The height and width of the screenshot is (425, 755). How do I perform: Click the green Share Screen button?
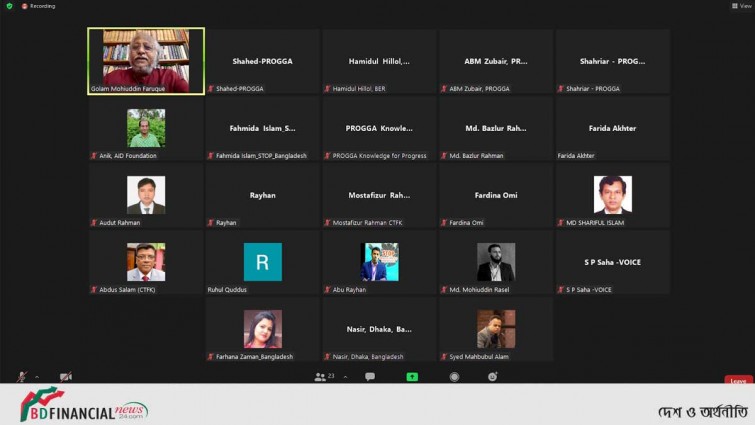pos(412,377)
